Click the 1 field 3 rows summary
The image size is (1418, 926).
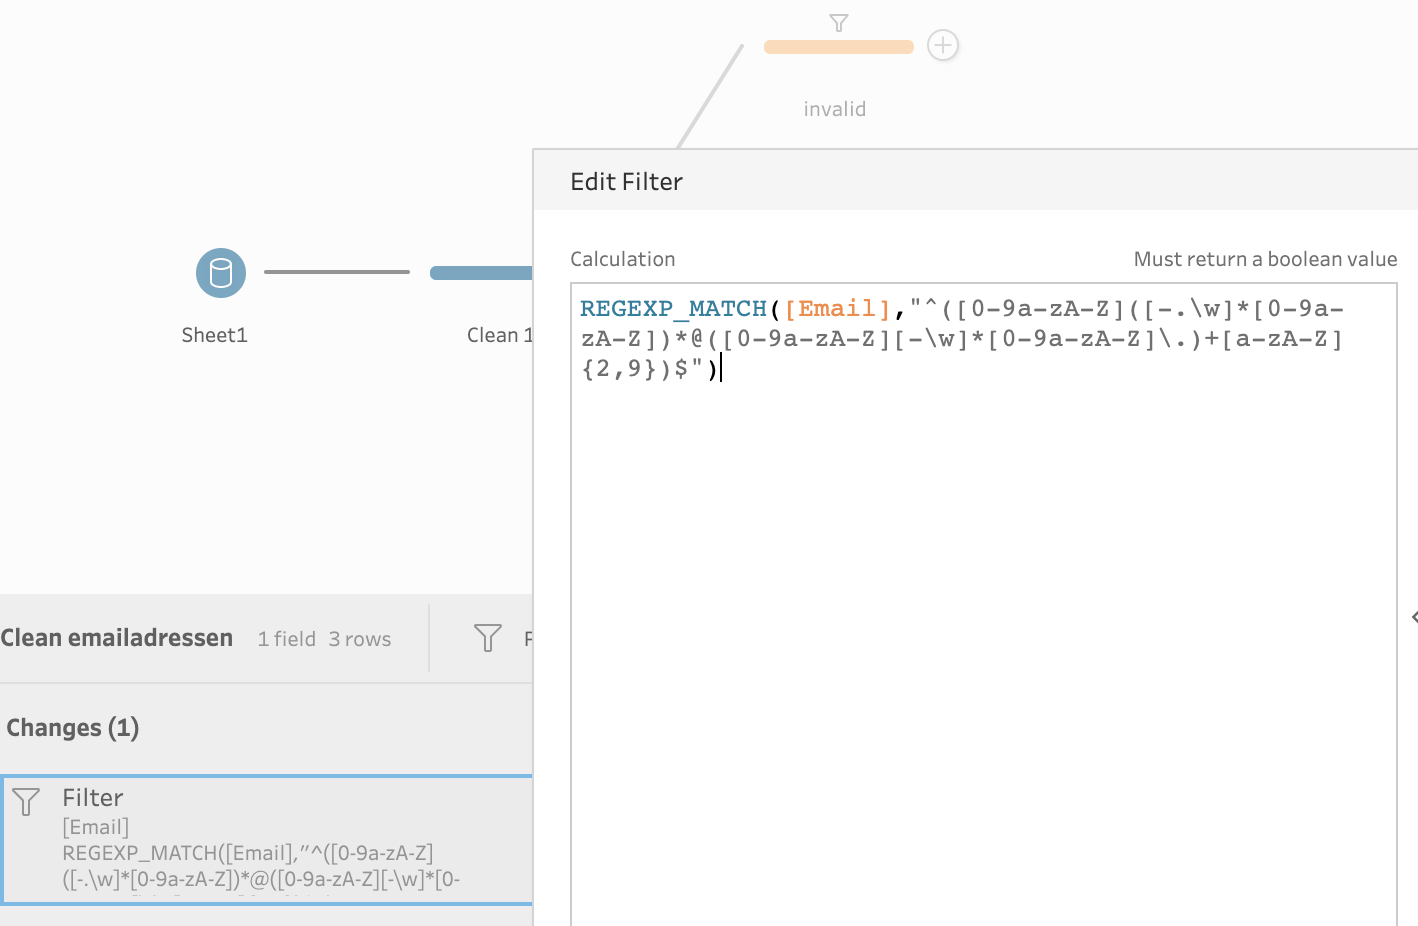pos(324,639)
